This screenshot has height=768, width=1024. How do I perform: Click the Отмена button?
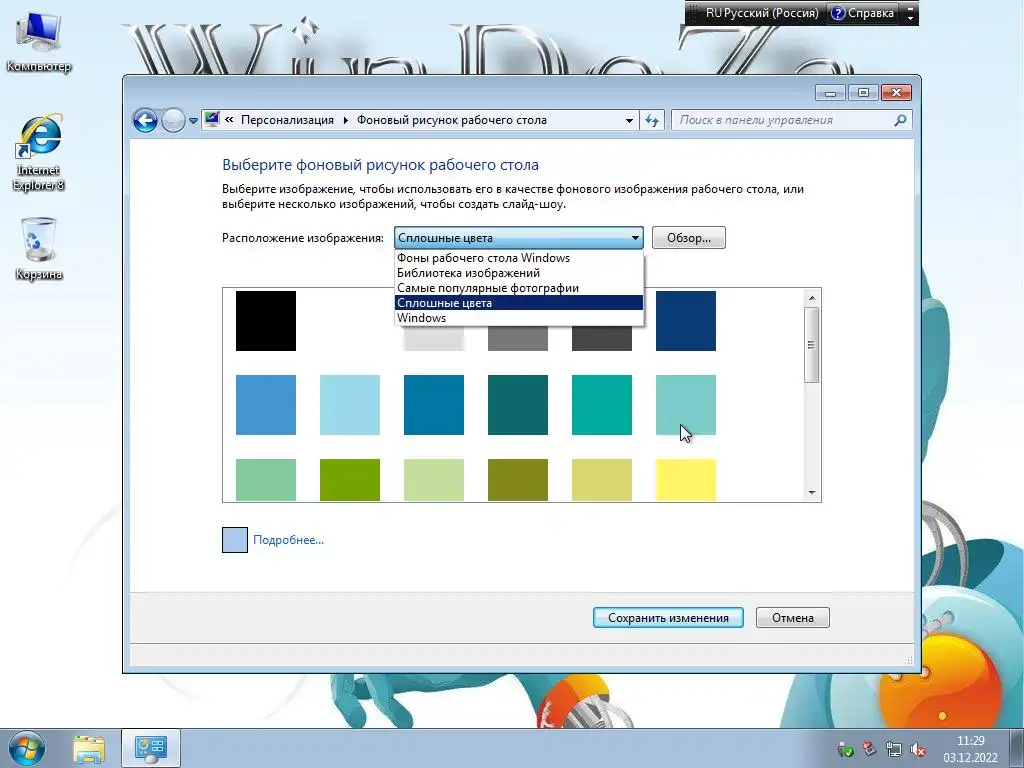tap(793, 618)
